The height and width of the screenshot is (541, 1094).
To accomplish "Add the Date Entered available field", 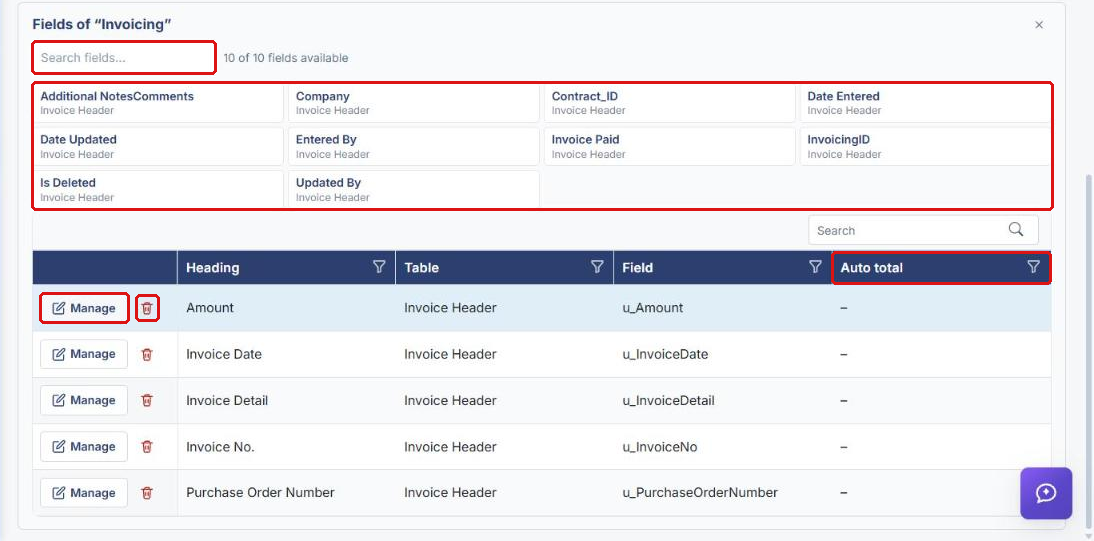I will pos(925,103).
